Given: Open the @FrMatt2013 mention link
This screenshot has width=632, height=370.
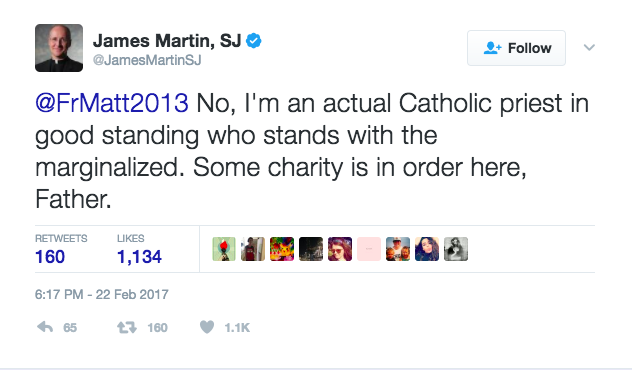Looking at the screenshot, I should point(112,103).
